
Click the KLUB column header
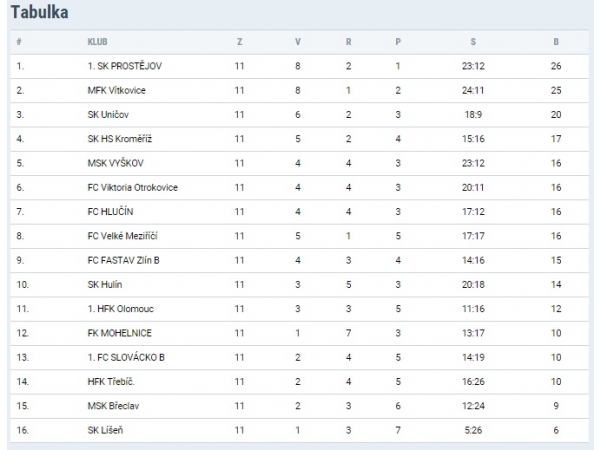point(97,42)
